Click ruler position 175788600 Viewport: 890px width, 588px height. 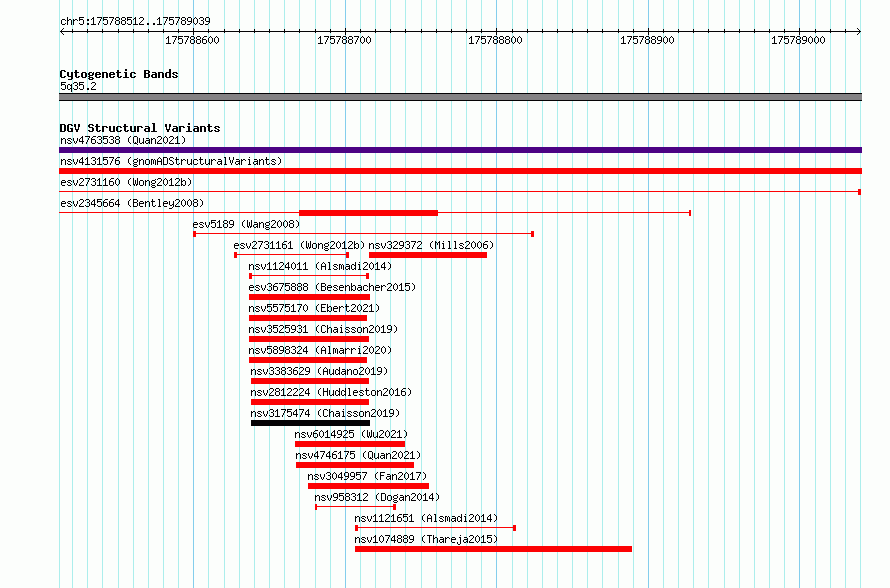point(192,40)
